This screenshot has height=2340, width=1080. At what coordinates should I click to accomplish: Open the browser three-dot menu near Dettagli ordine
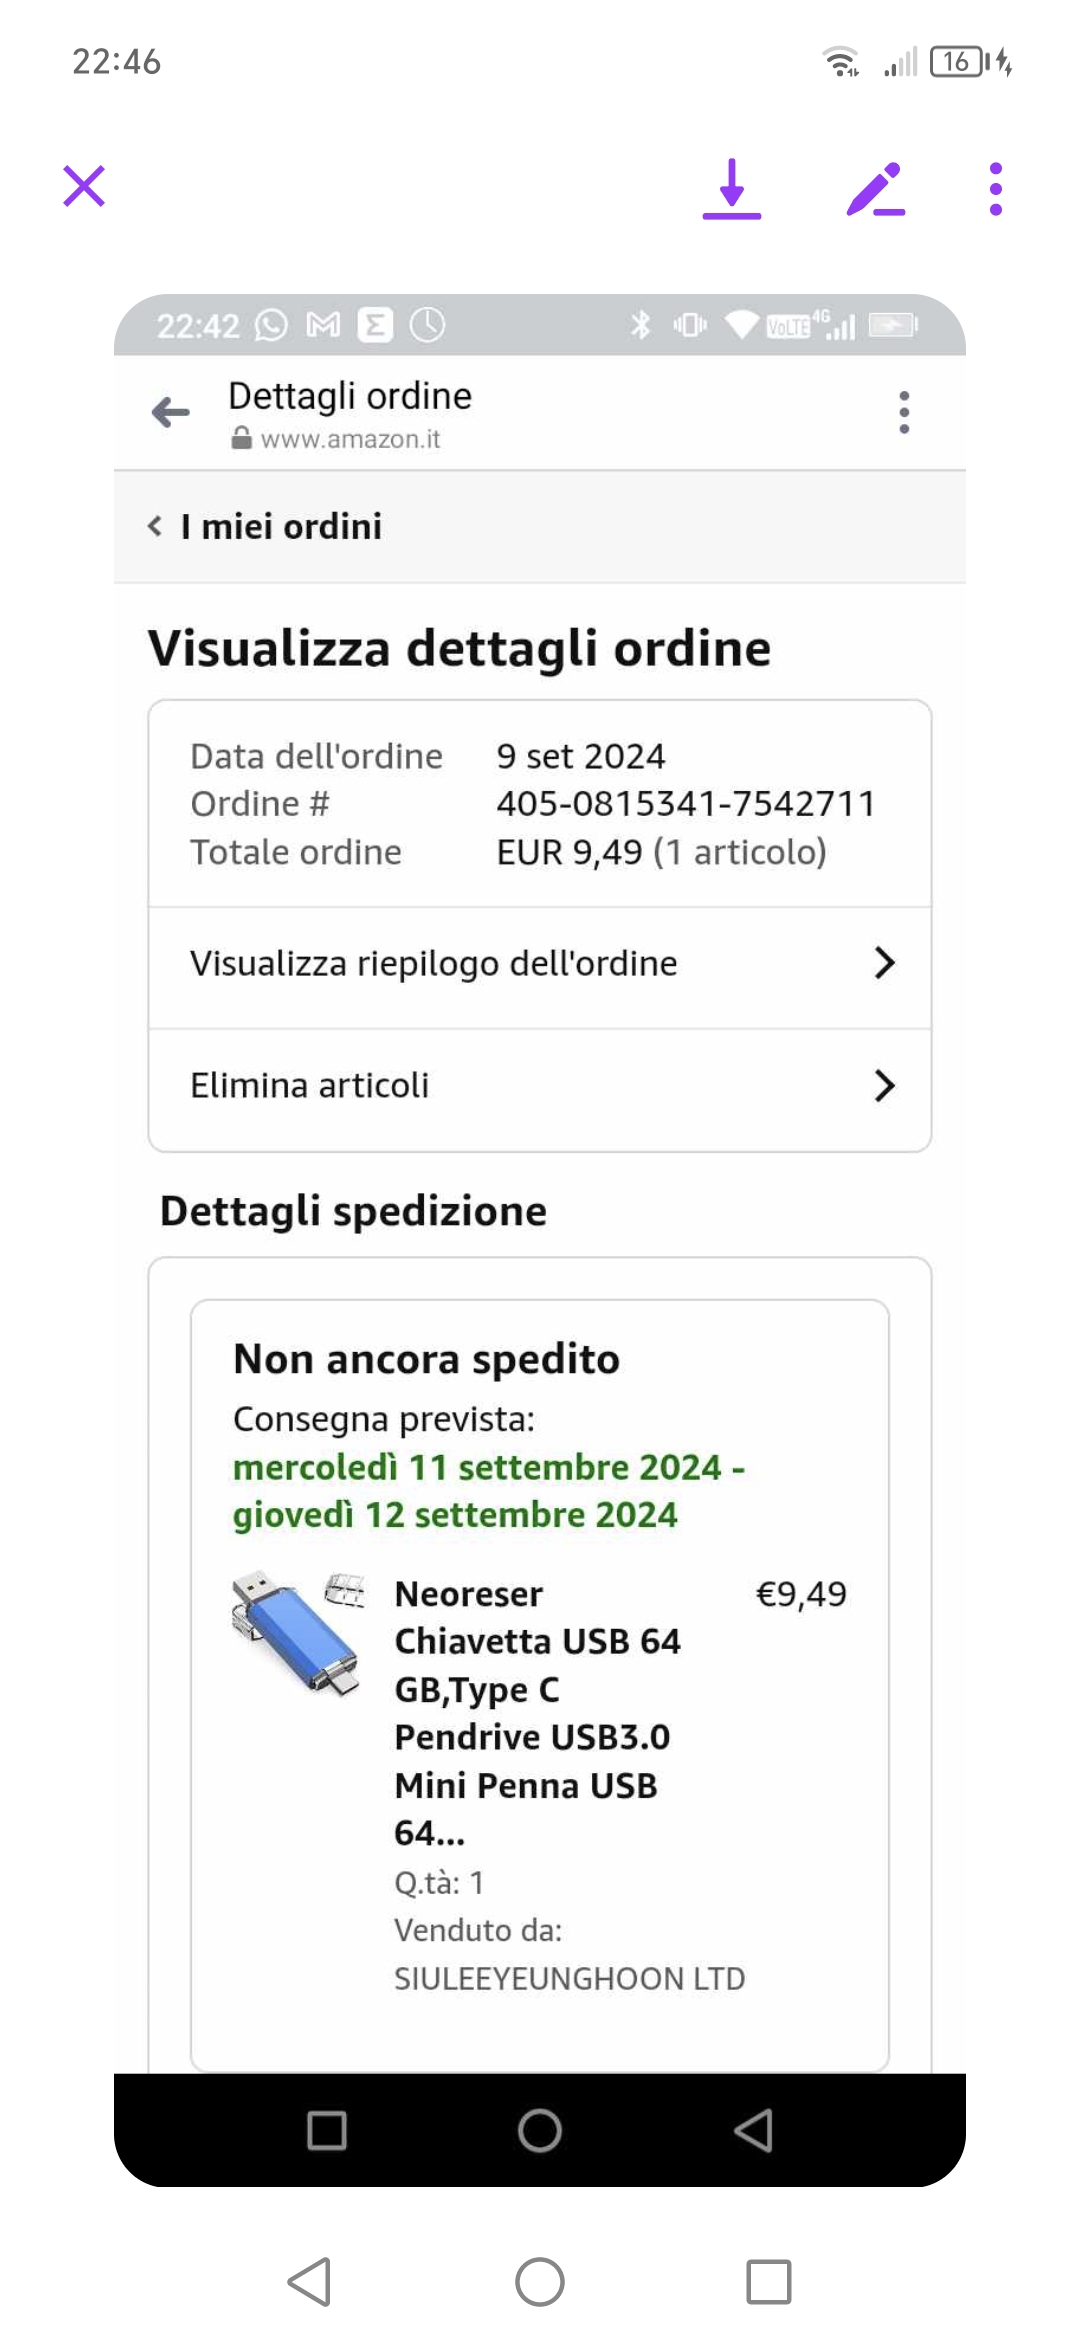point(904,412)
